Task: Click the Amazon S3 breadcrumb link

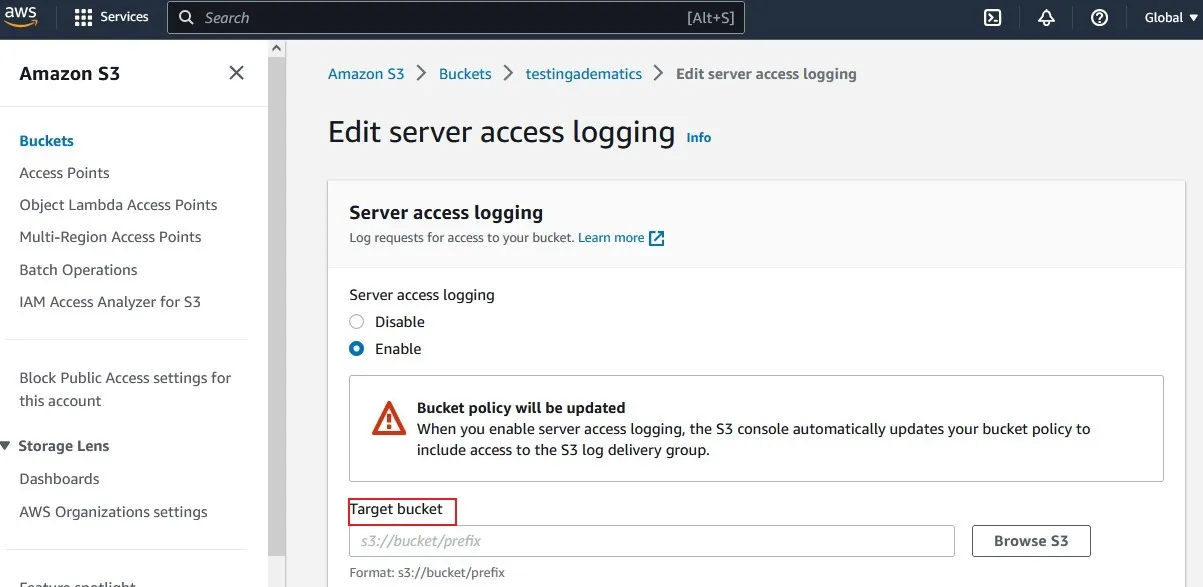Action: pos(366,74)
